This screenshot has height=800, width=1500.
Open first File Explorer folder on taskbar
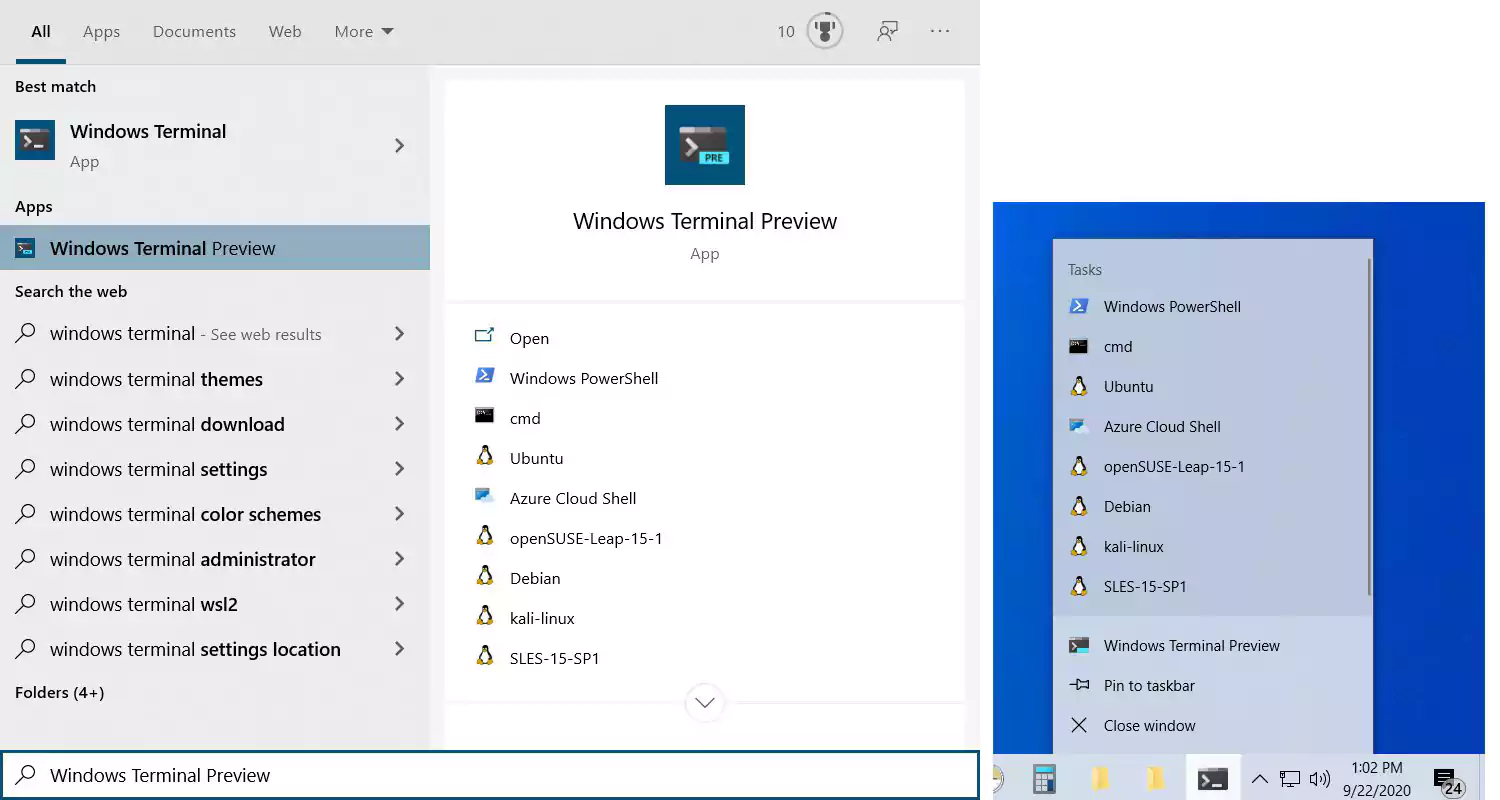[1101, 778]
